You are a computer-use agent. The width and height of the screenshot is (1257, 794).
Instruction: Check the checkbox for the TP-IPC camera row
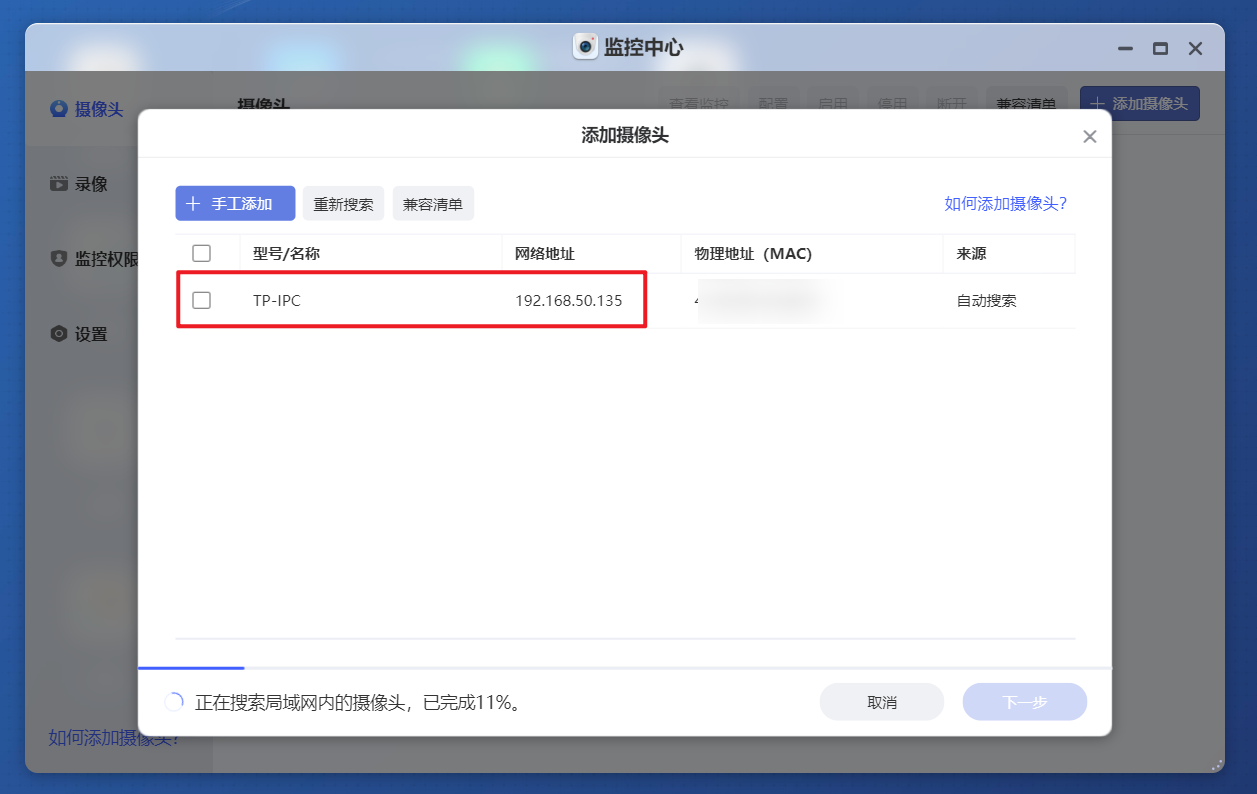click(x=203, y=300)
